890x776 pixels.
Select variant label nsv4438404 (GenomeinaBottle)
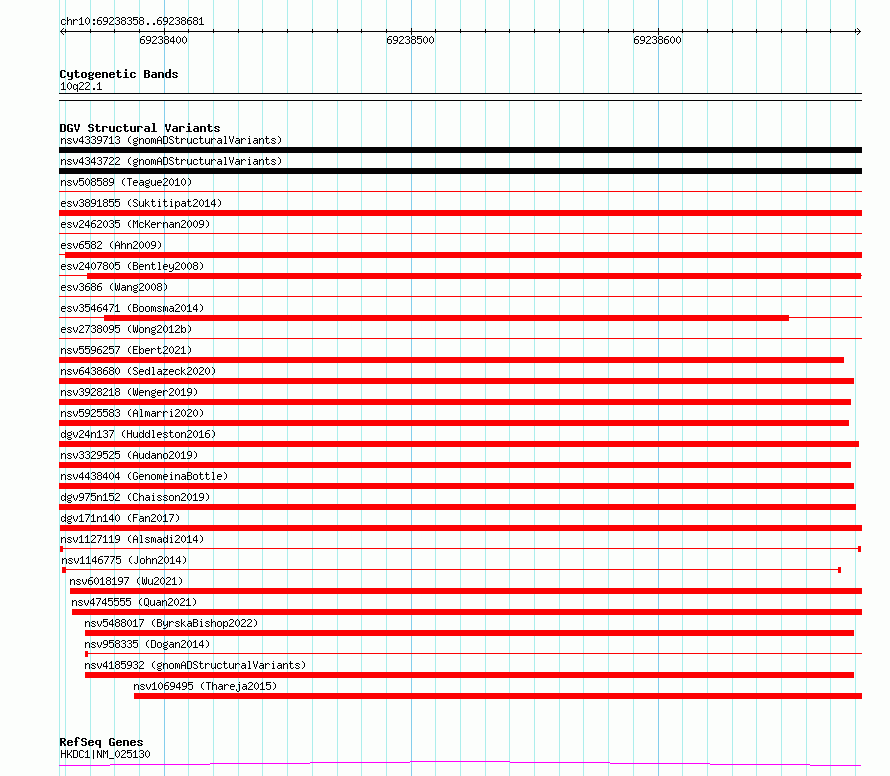144,476
